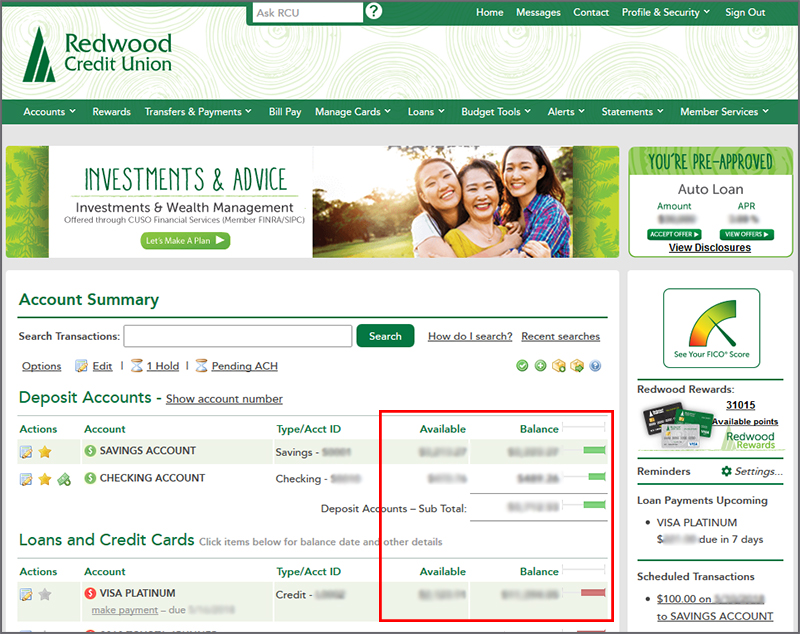Click the green cash icon on Checking row
This screenshot has width=800, height=634.
64,479
